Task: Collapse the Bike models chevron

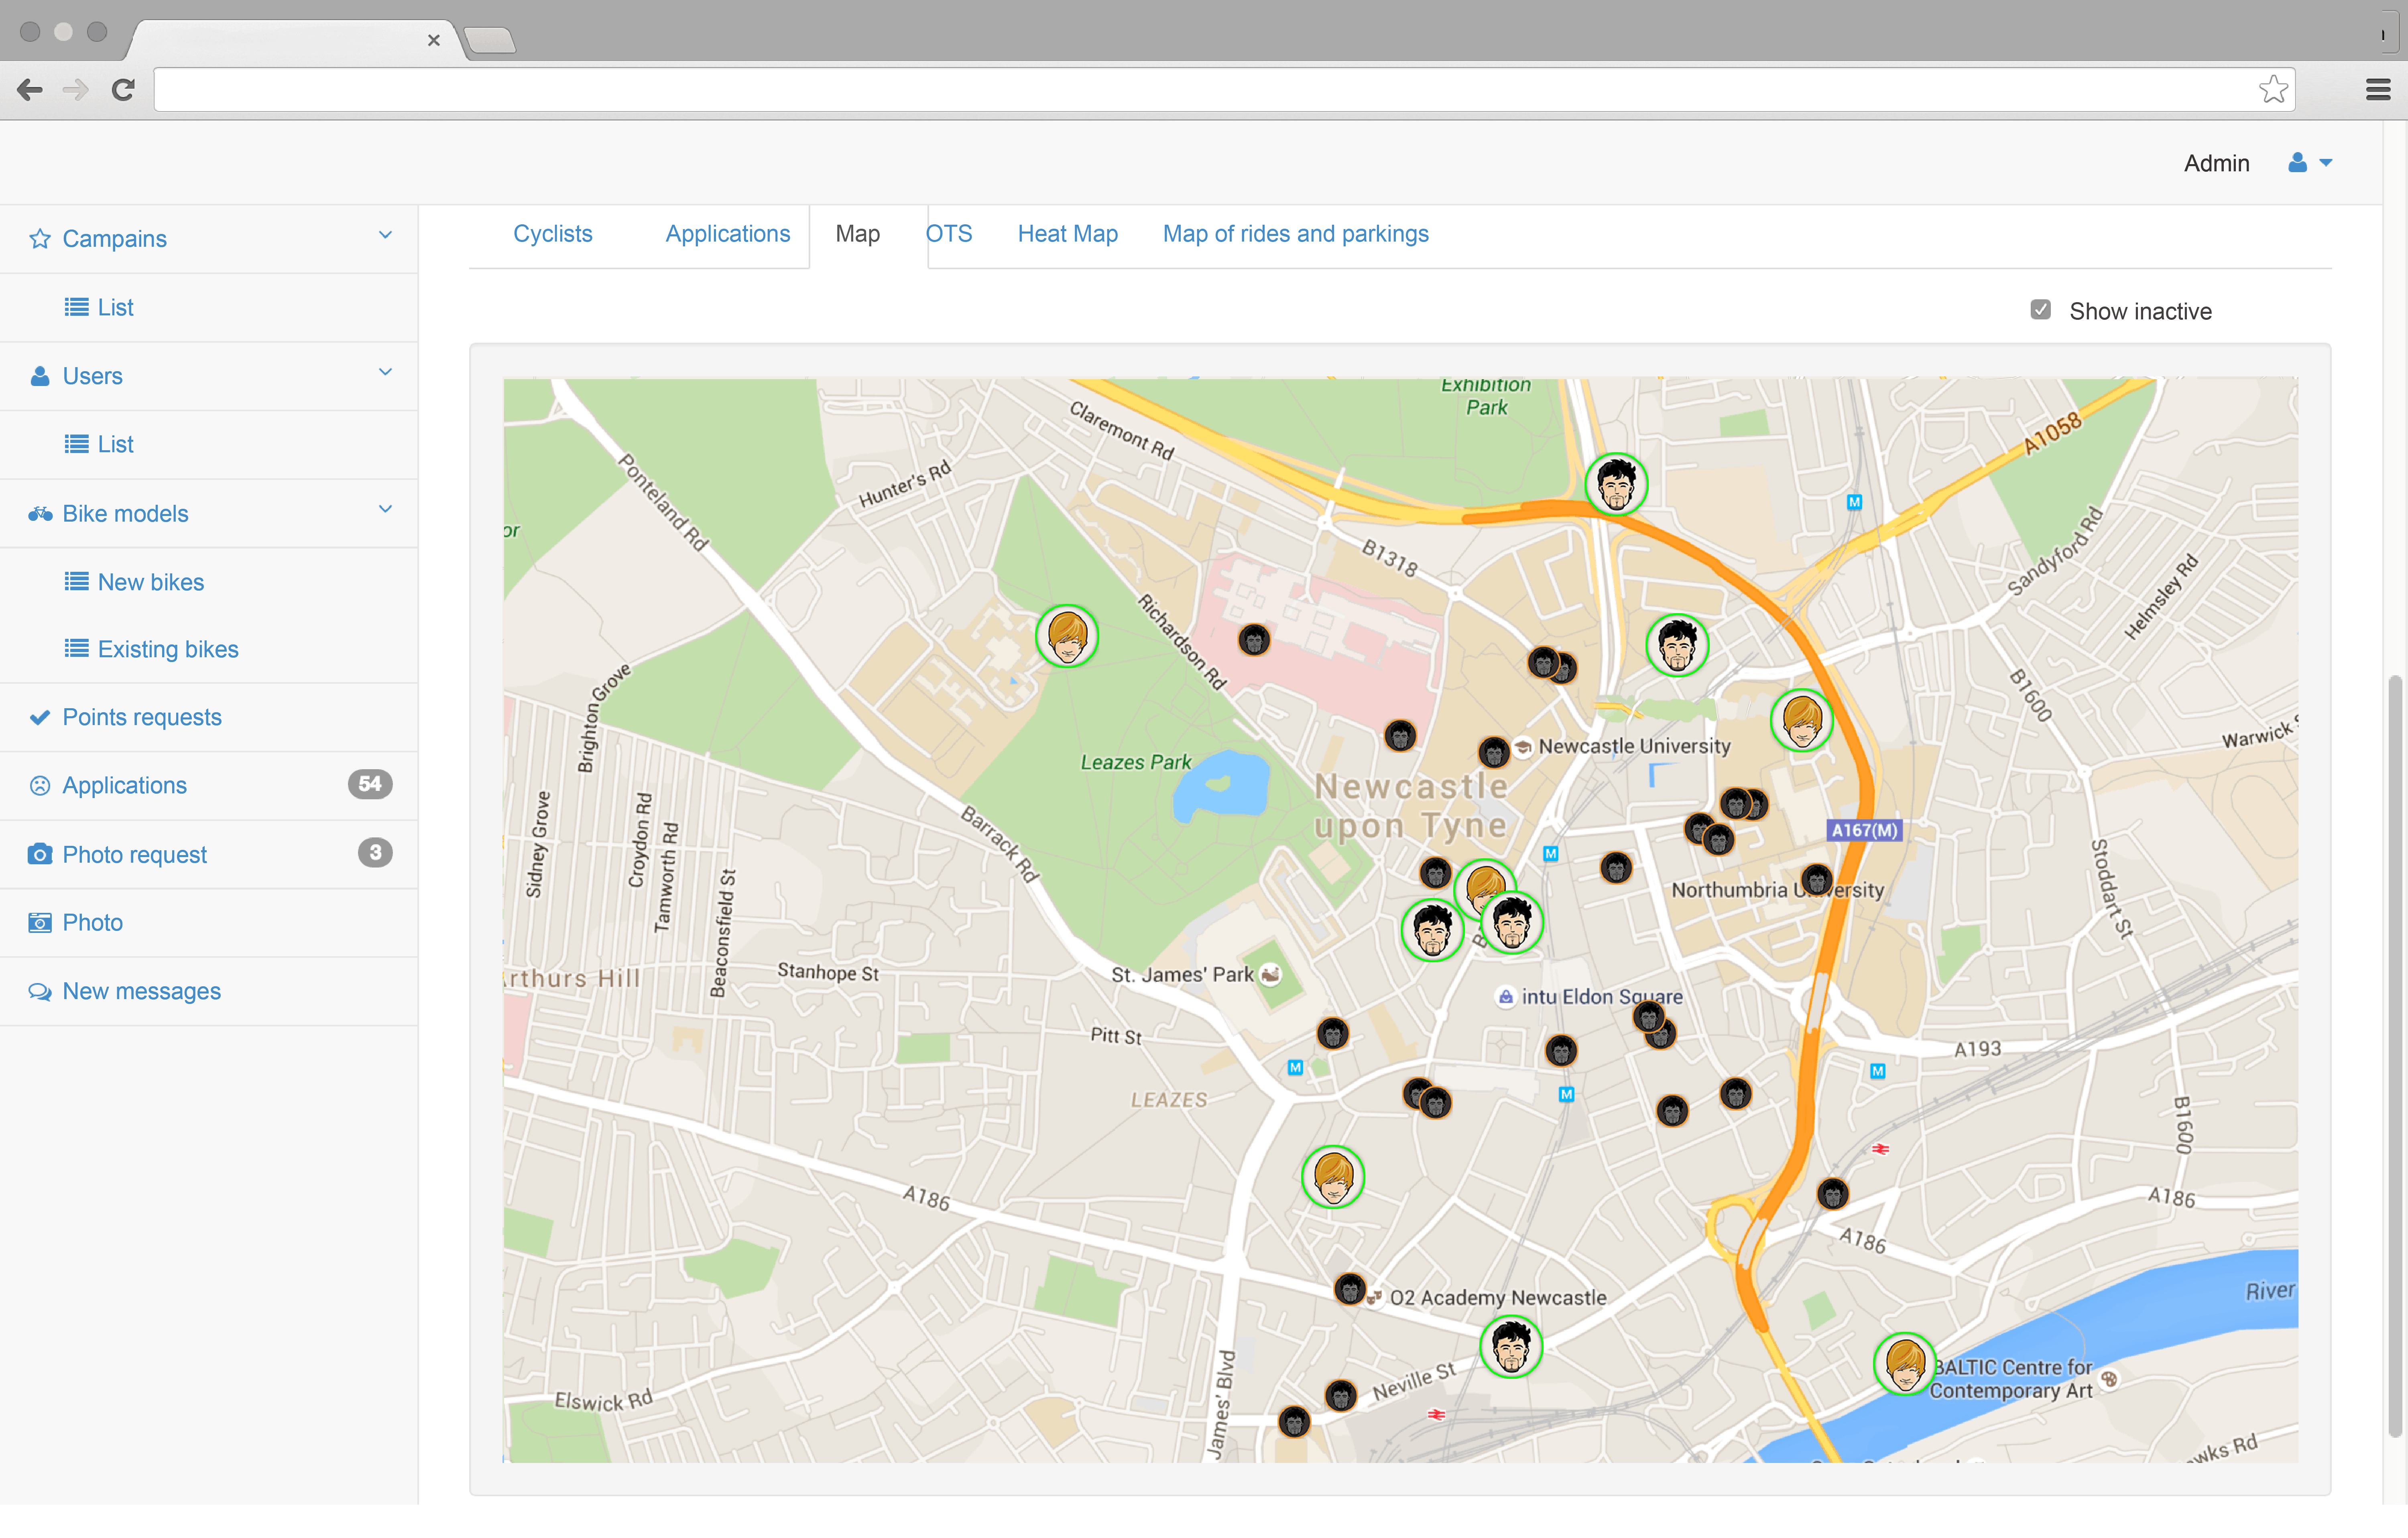Action: (385, 510)
